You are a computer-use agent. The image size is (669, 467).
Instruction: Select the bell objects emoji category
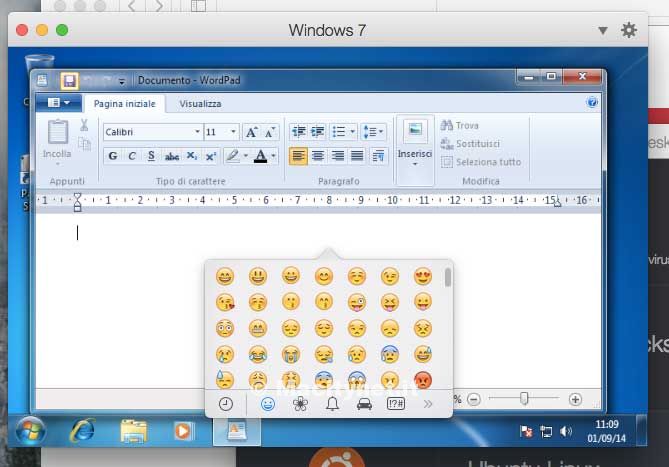(333, 404)
